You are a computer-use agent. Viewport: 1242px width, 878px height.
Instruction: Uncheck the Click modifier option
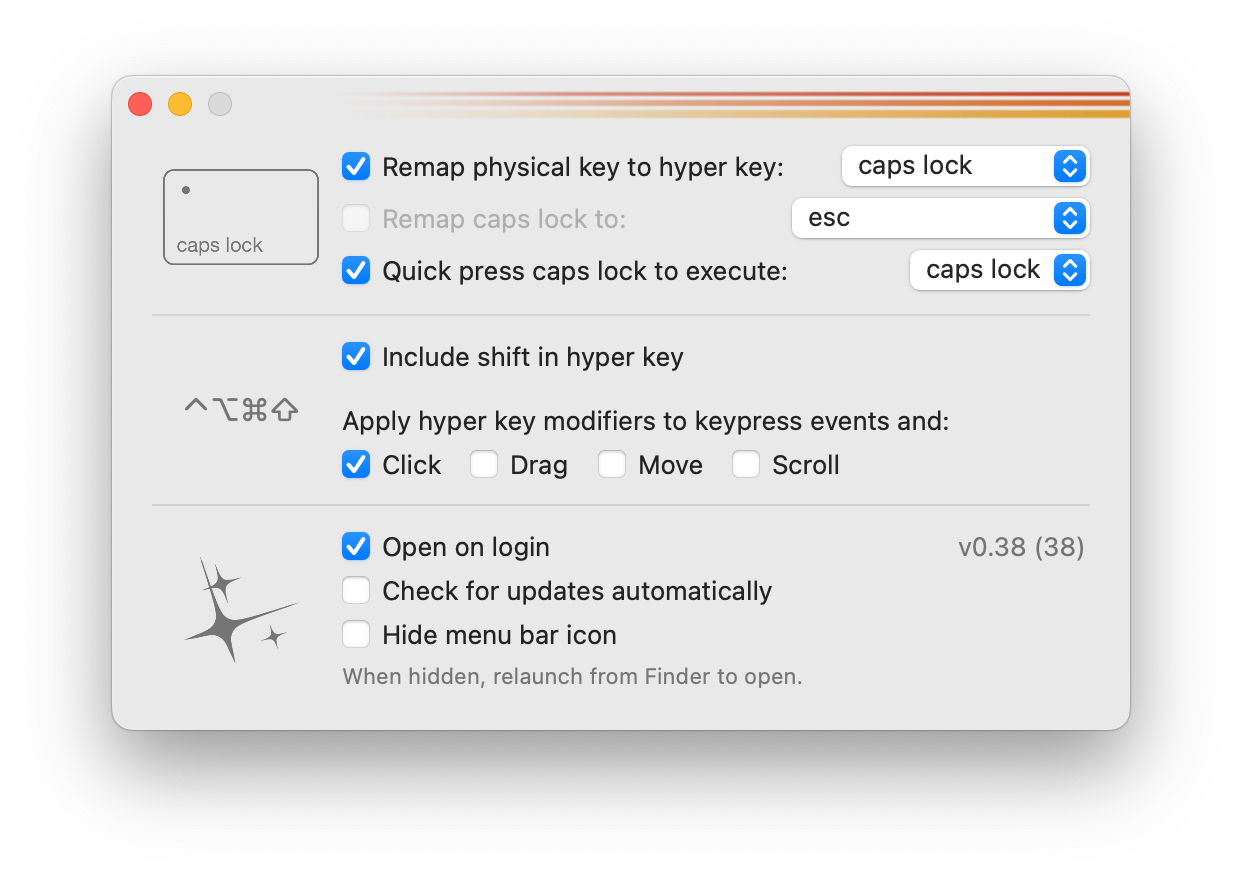(x=356, y=464)
